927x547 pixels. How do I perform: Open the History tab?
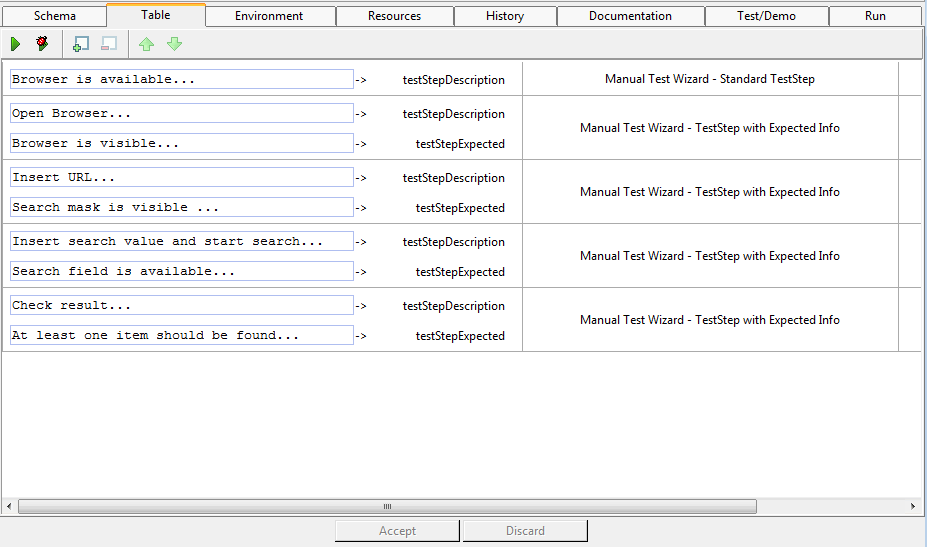pos(504,16)
